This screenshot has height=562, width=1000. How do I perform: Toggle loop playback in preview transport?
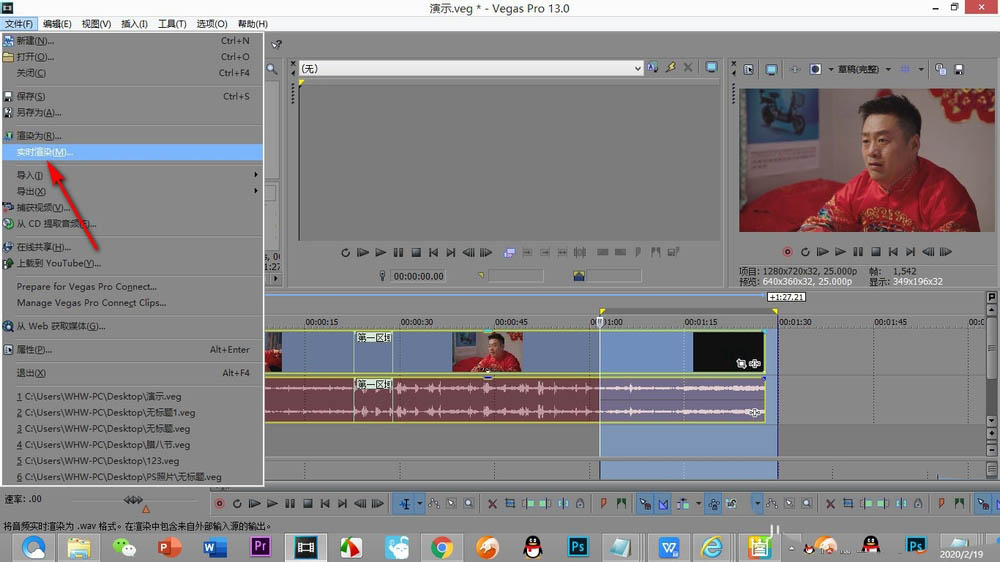point(805,252)
